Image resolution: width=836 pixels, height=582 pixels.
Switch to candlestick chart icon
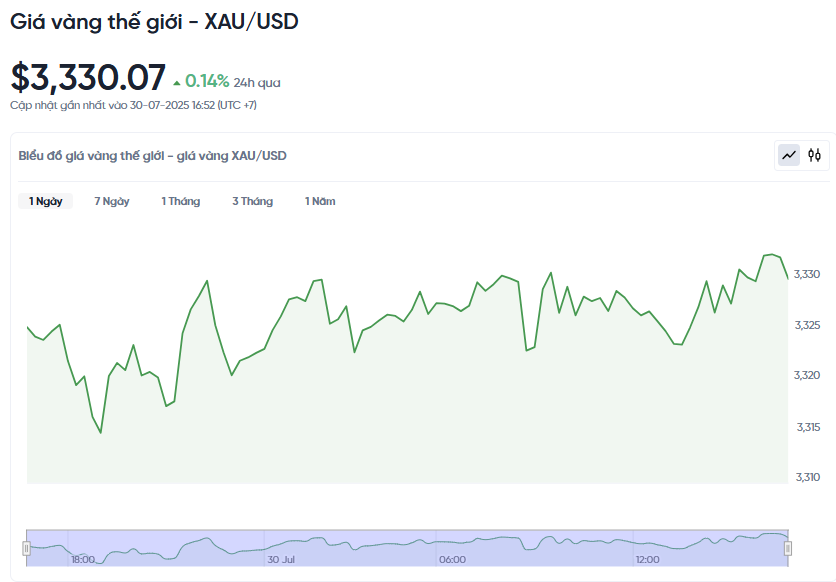pos(814,156)
